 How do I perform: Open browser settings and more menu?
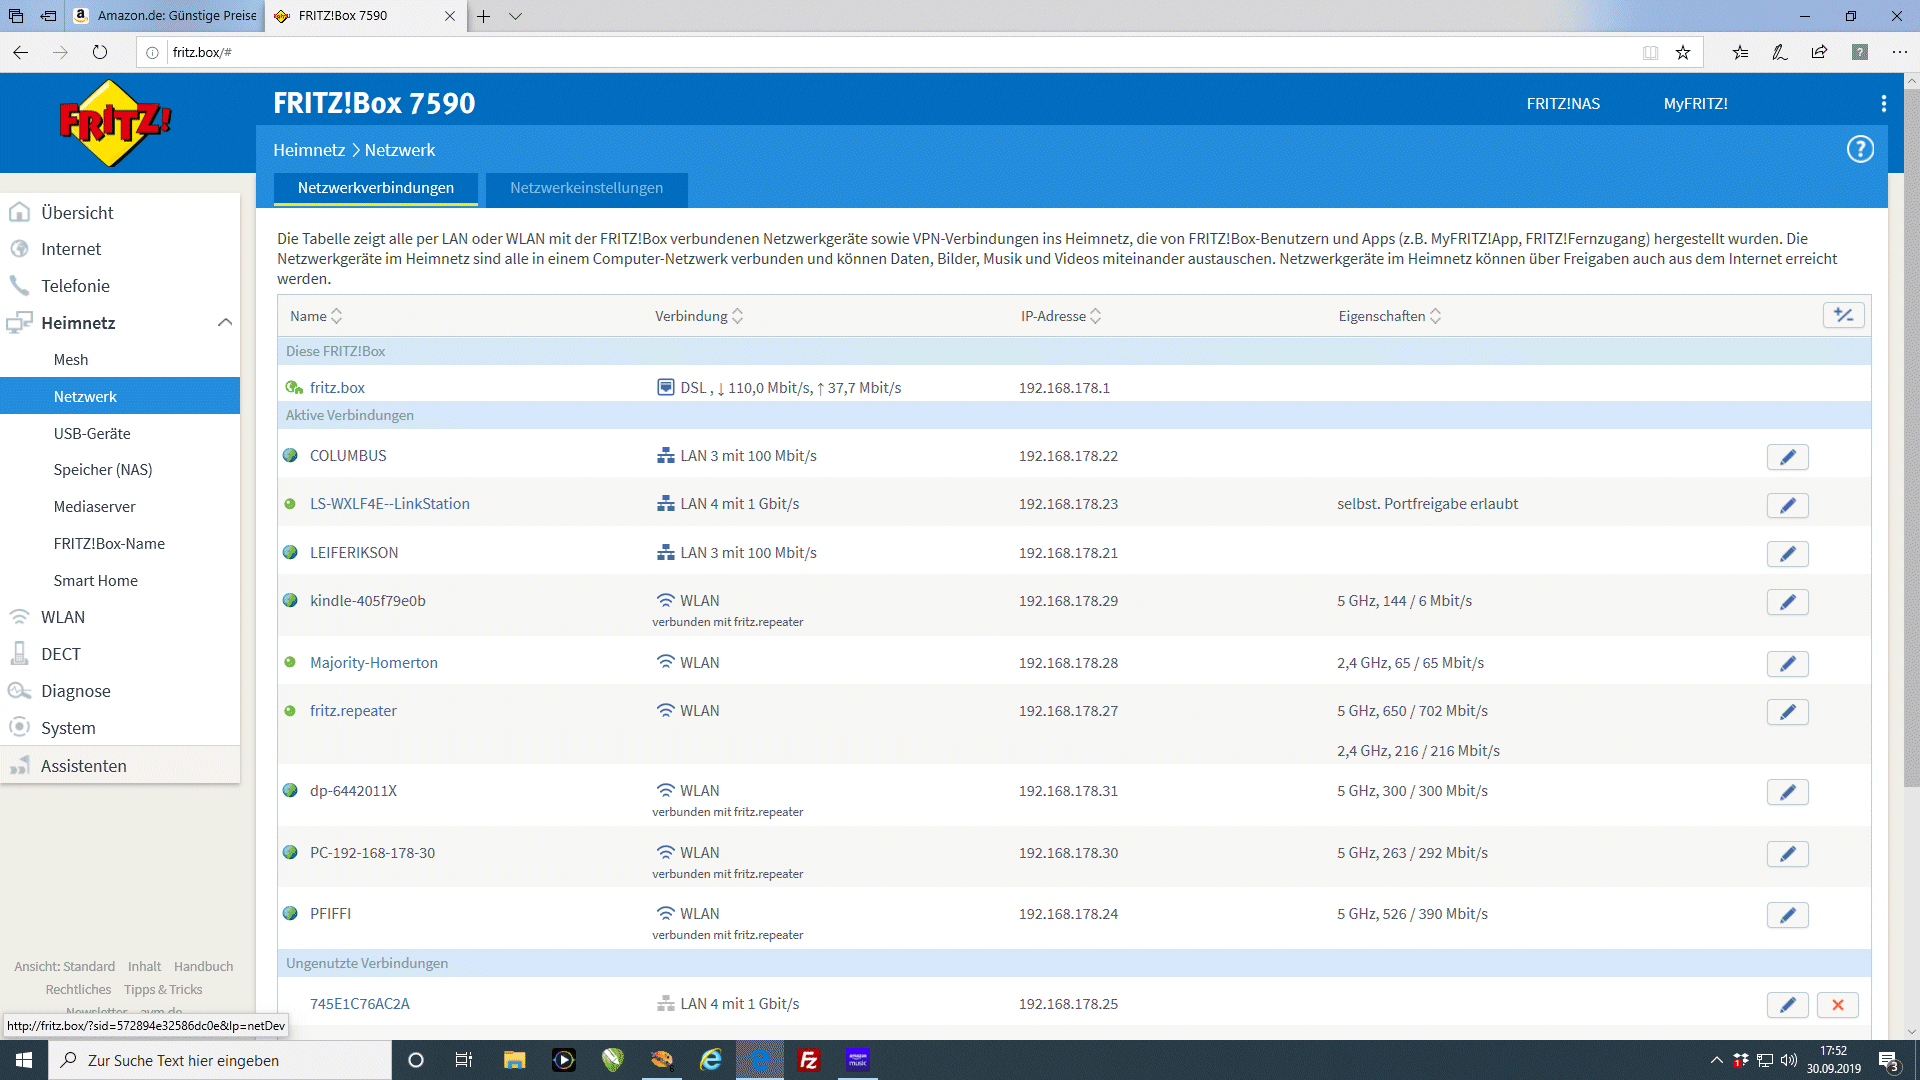pos(1899,52)
